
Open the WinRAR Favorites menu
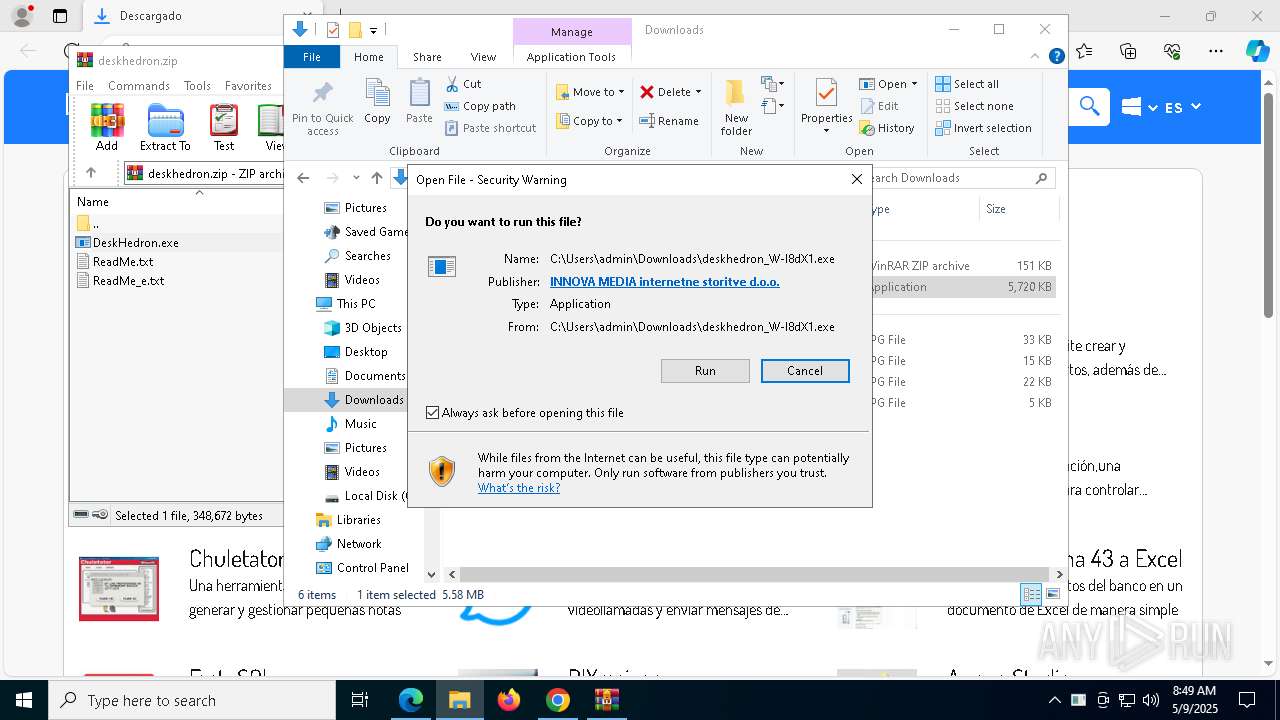click(x=248, y=86)
